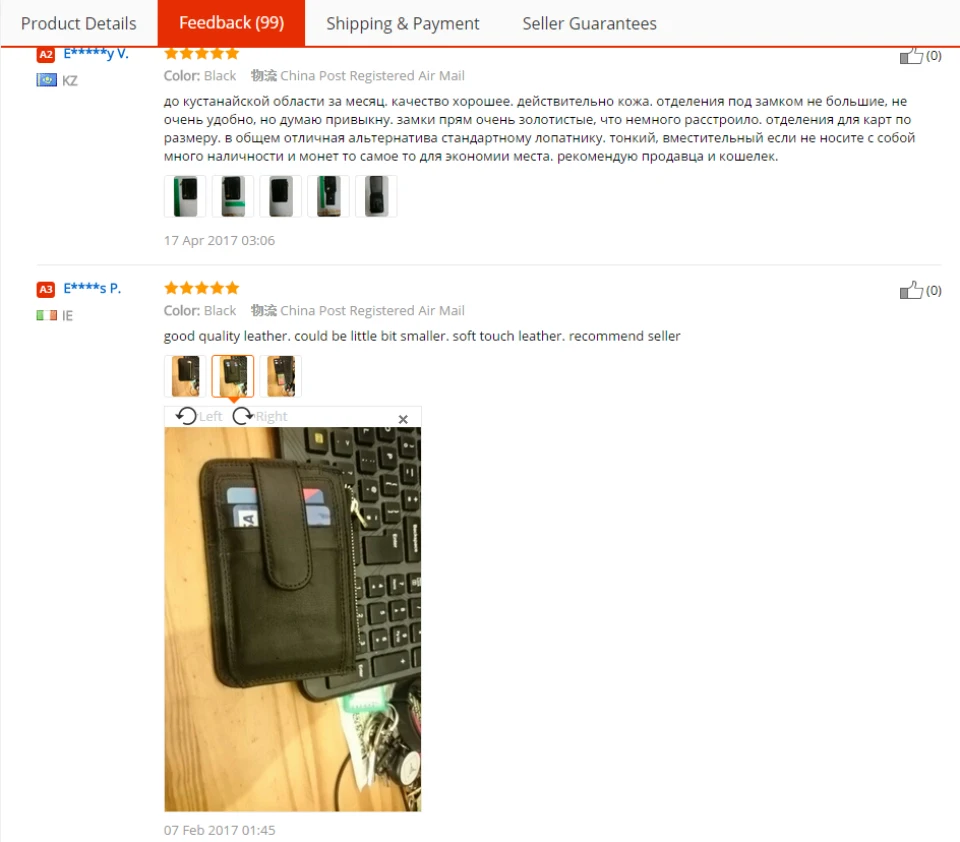Close the enlarged review photo

[403, 419]
